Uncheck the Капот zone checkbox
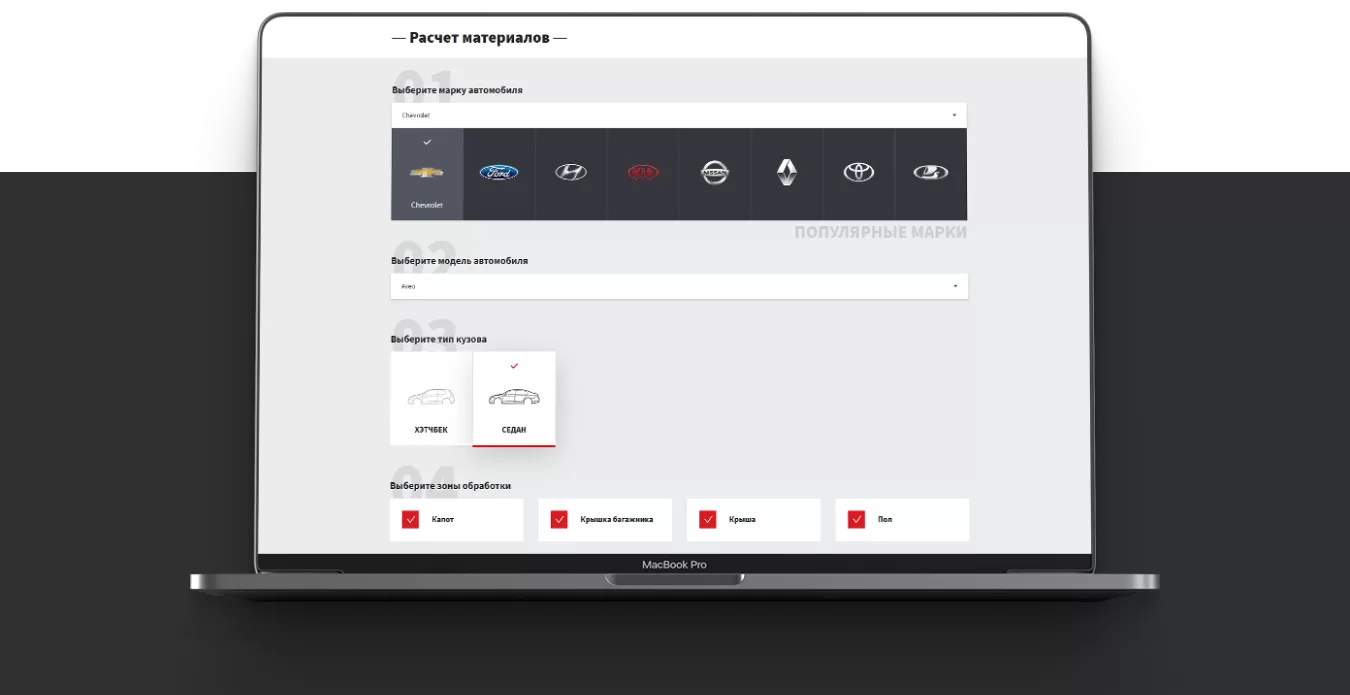 (x=410, y=520)
